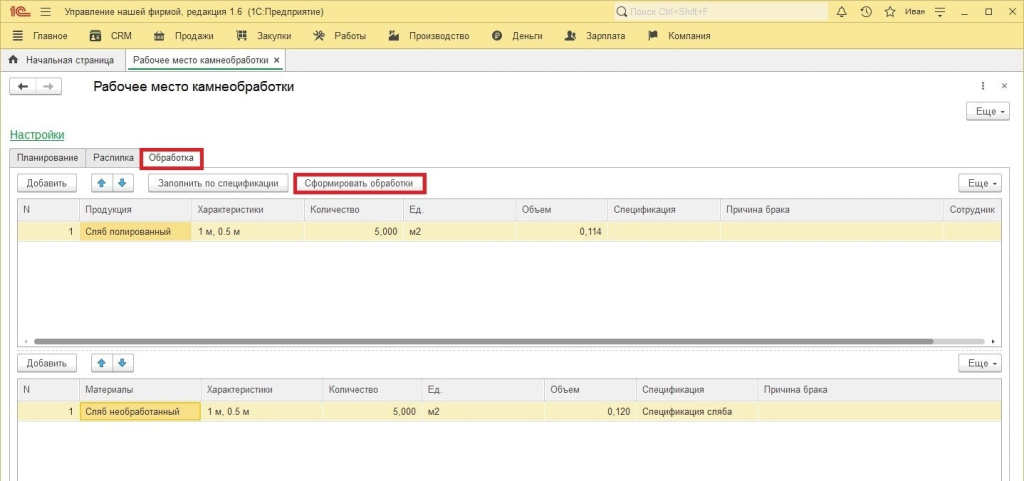Click Спецификация header in Продукция table
This screenshot has width=1024, height=481.
click(663, 209)
